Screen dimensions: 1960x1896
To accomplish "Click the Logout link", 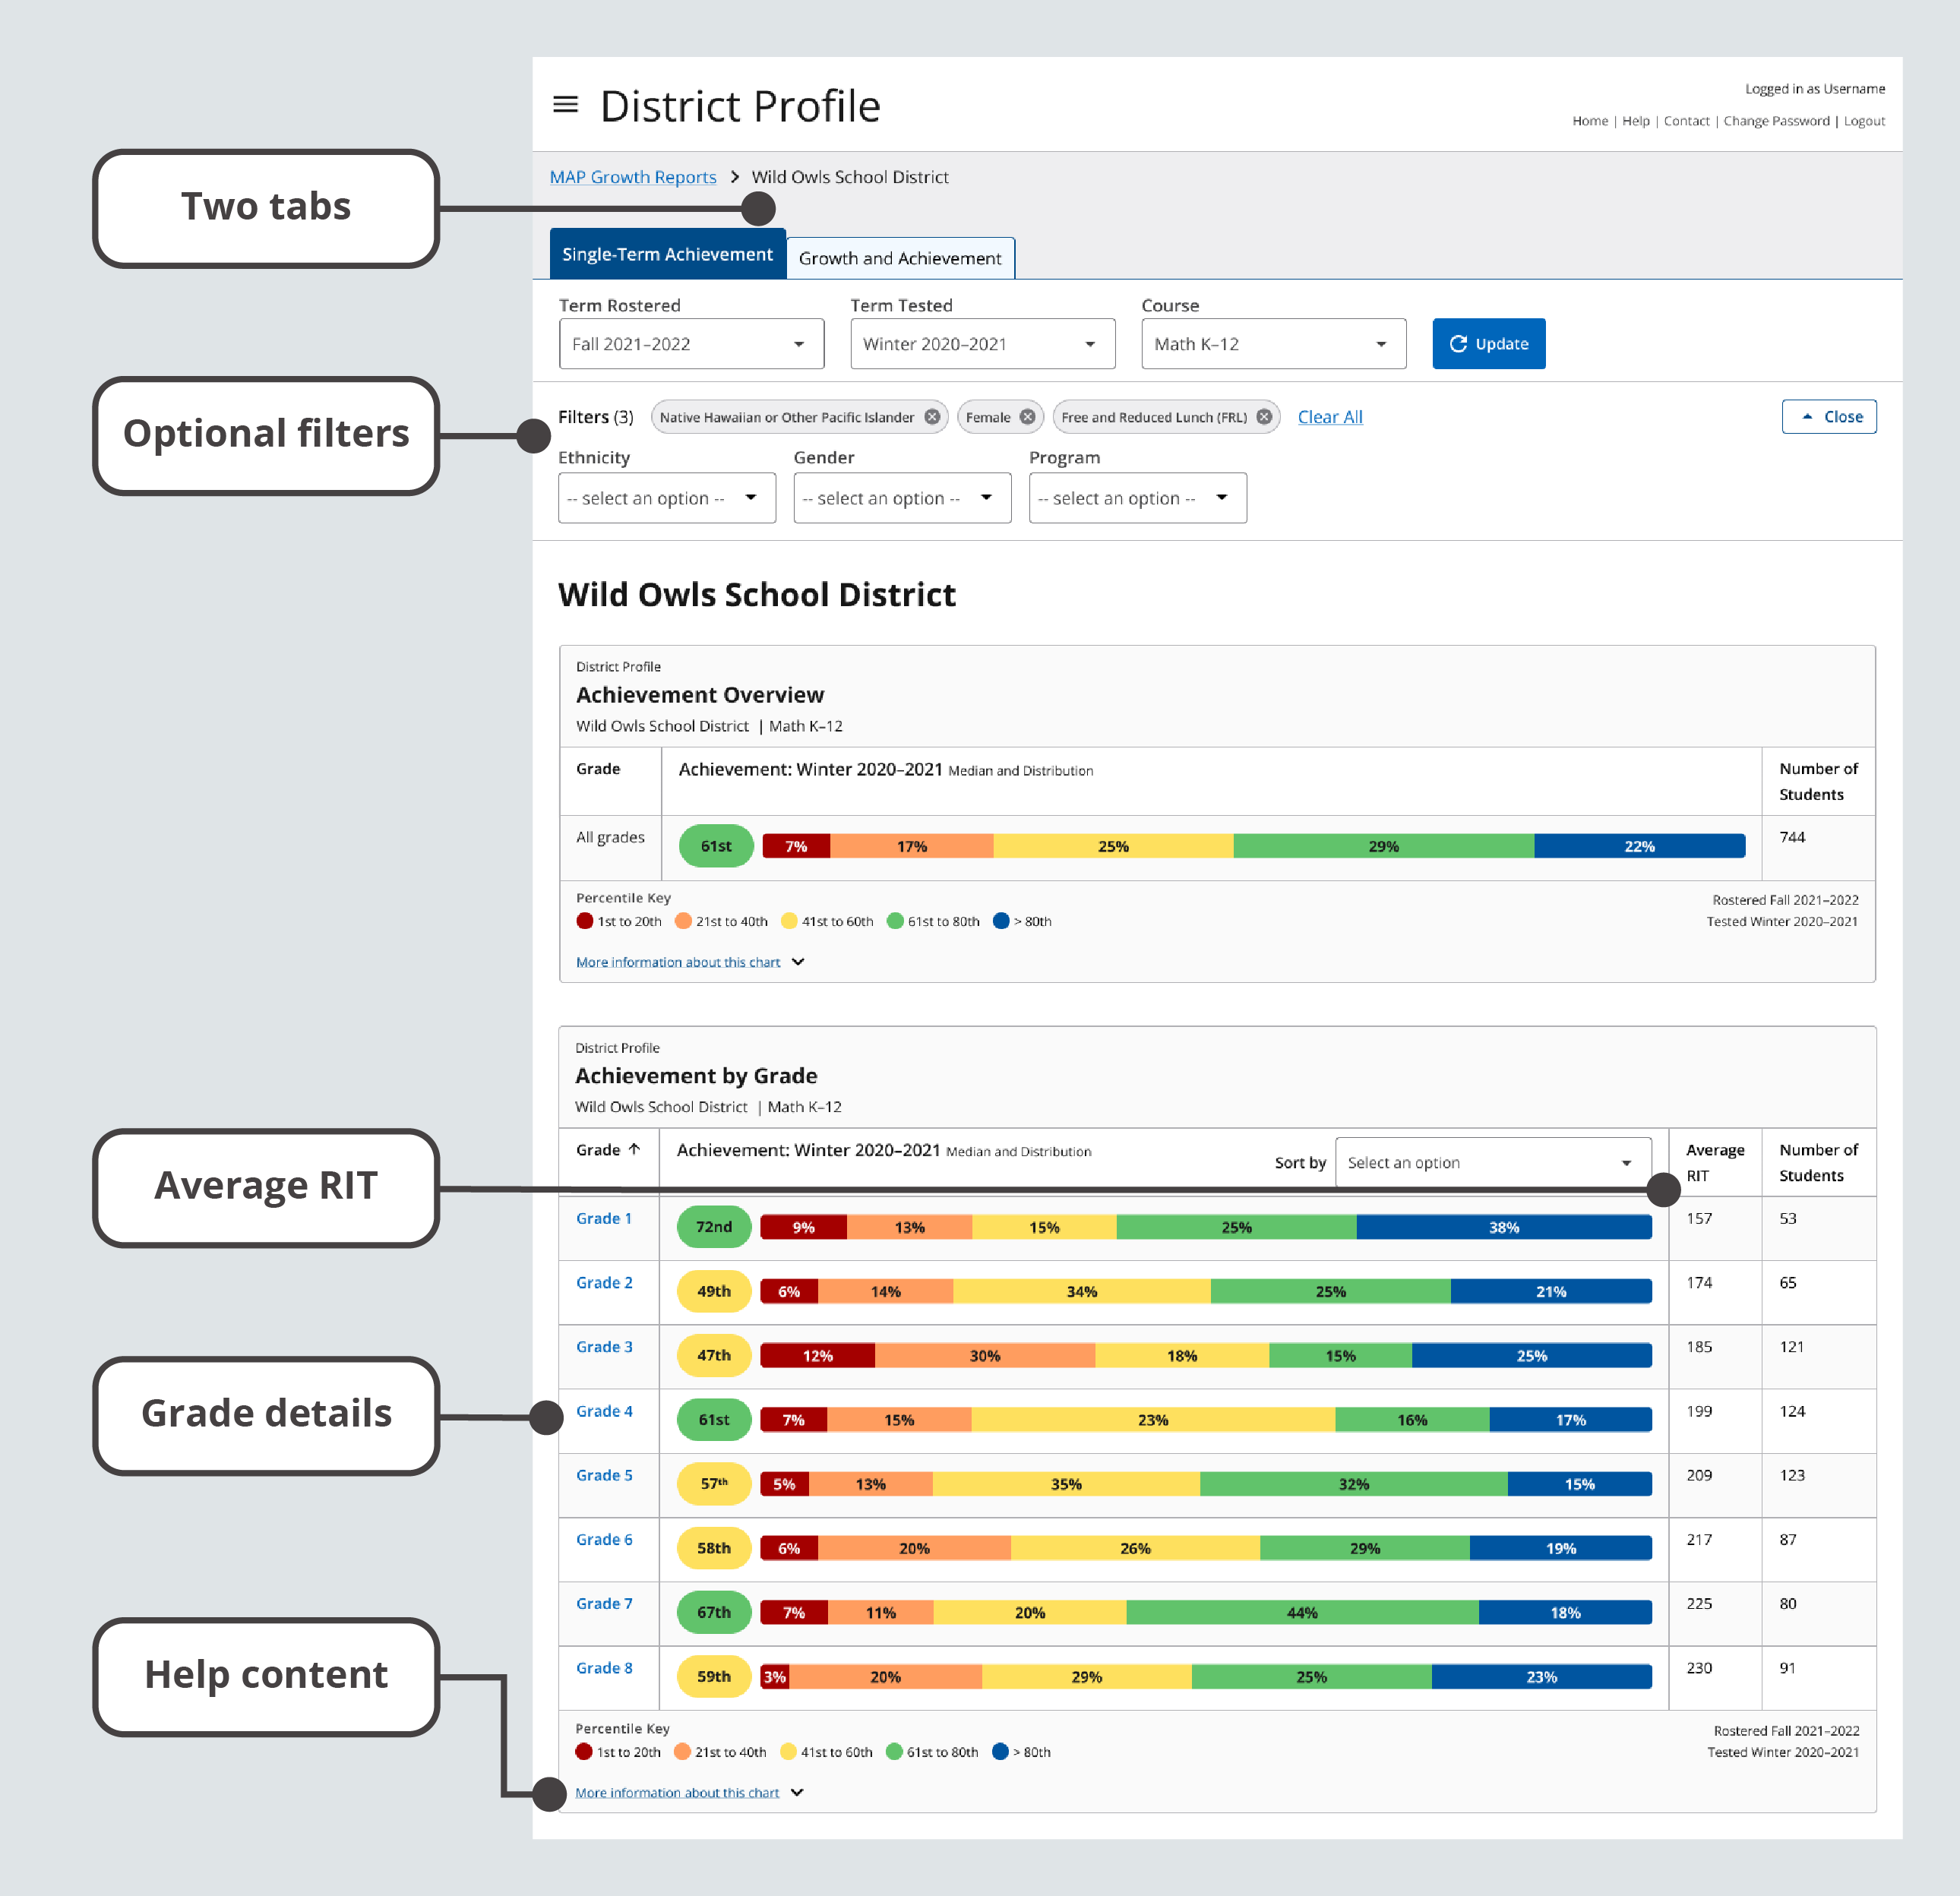I will [x=1863, y=120].
